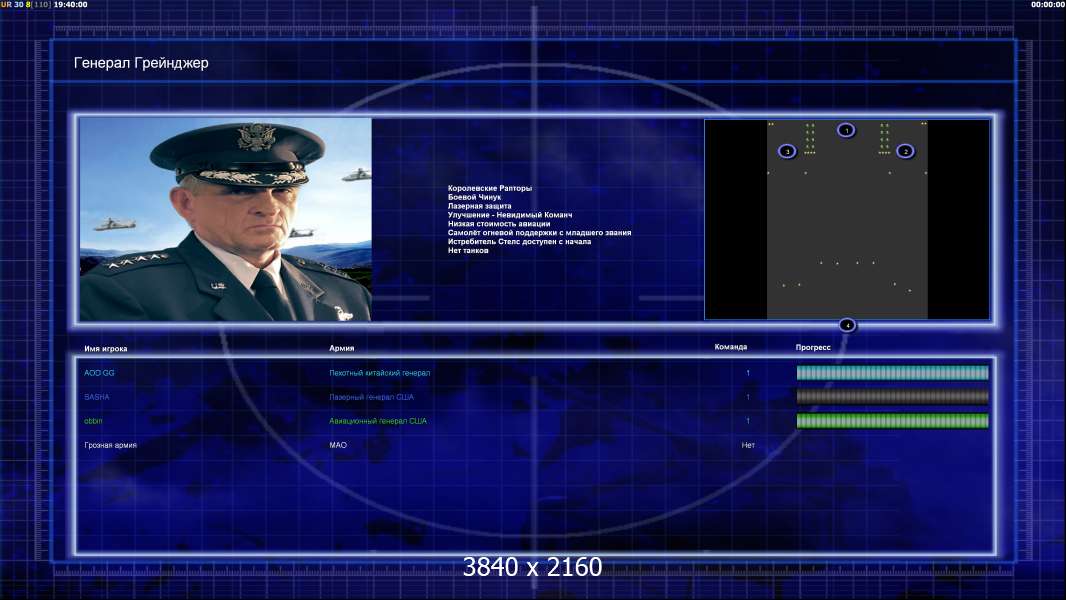Click obbin's green progress bar
1066x600 pixels.
coord(892,421)
